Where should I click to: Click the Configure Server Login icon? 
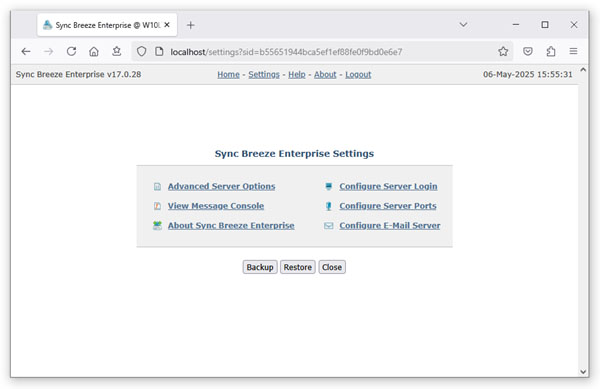point(328,186)
